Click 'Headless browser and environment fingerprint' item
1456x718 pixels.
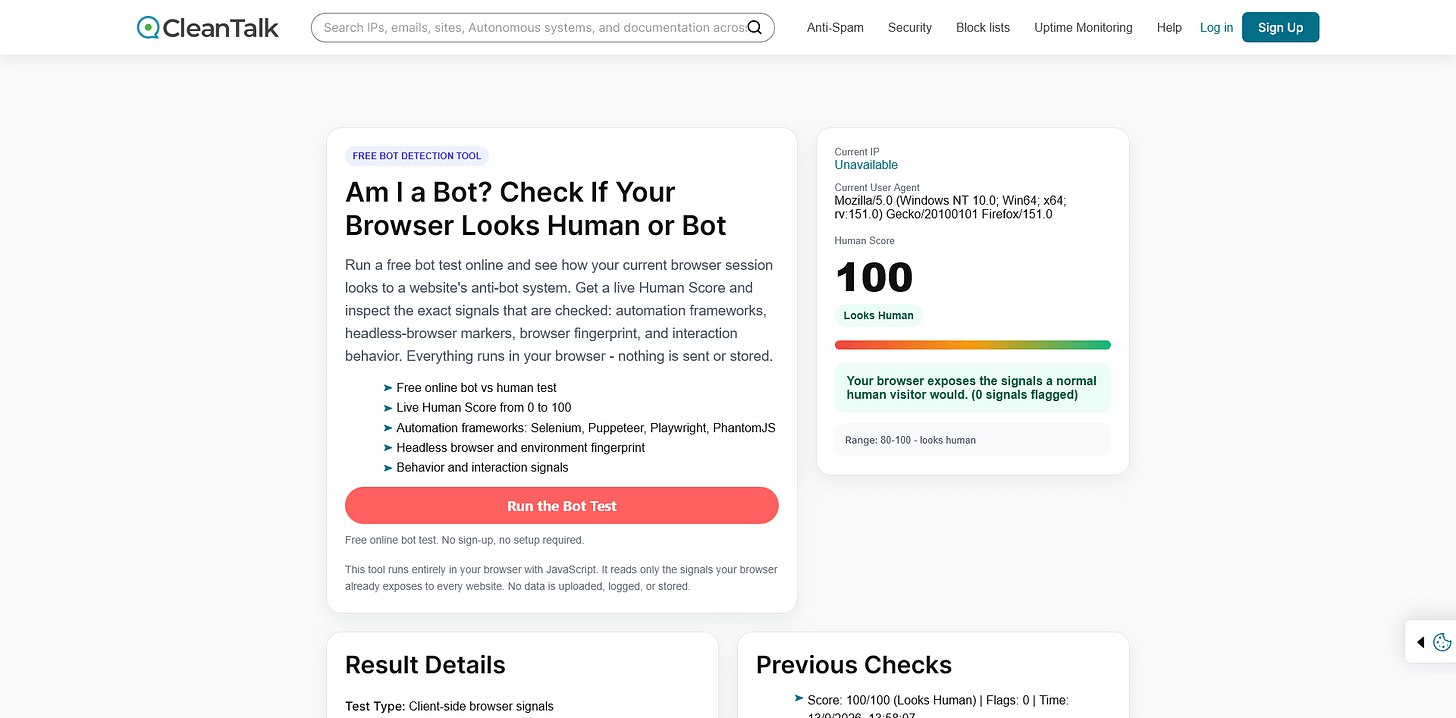pyautogui.click(x=520, y=448)
